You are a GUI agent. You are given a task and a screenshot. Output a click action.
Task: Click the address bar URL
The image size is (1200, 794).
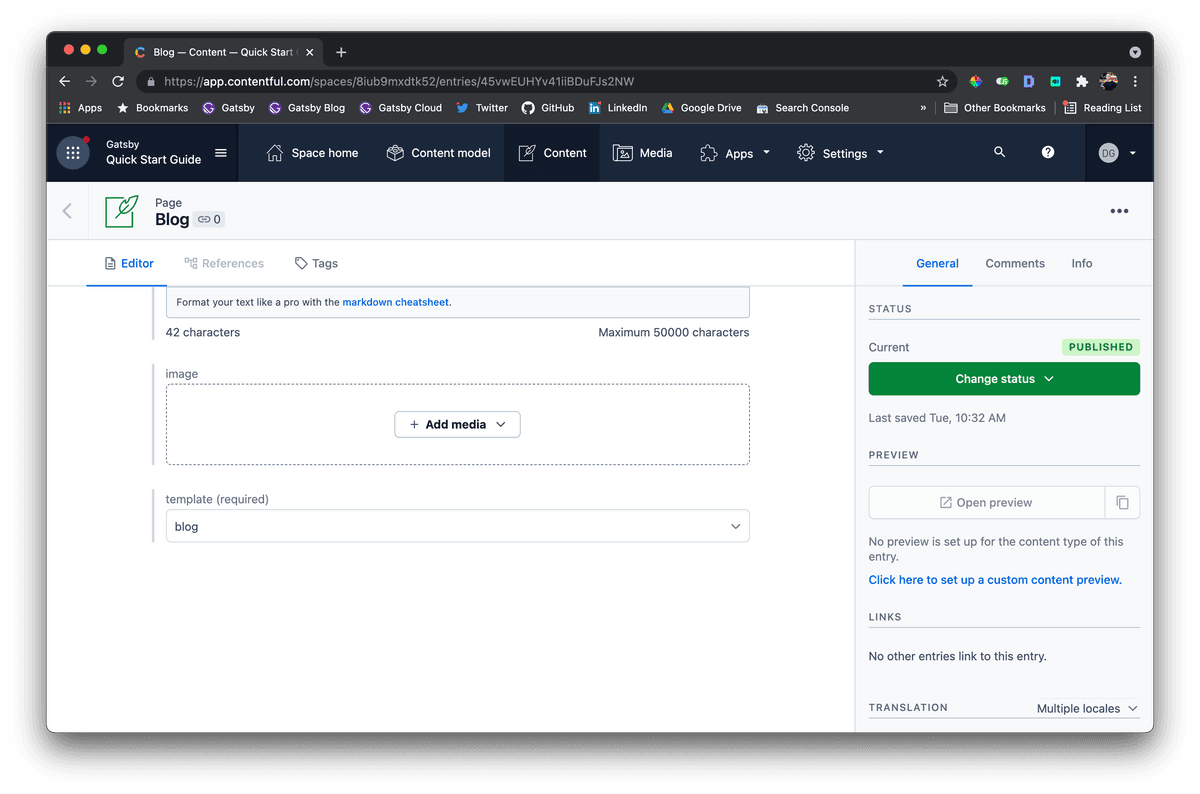(398, 82)
